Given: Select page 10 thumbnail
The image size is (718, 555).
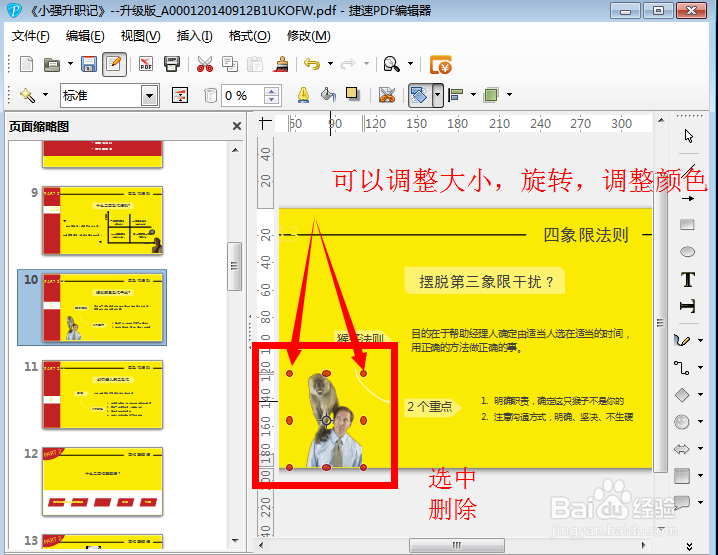Looking at the screenshot, I should (103, 307).
